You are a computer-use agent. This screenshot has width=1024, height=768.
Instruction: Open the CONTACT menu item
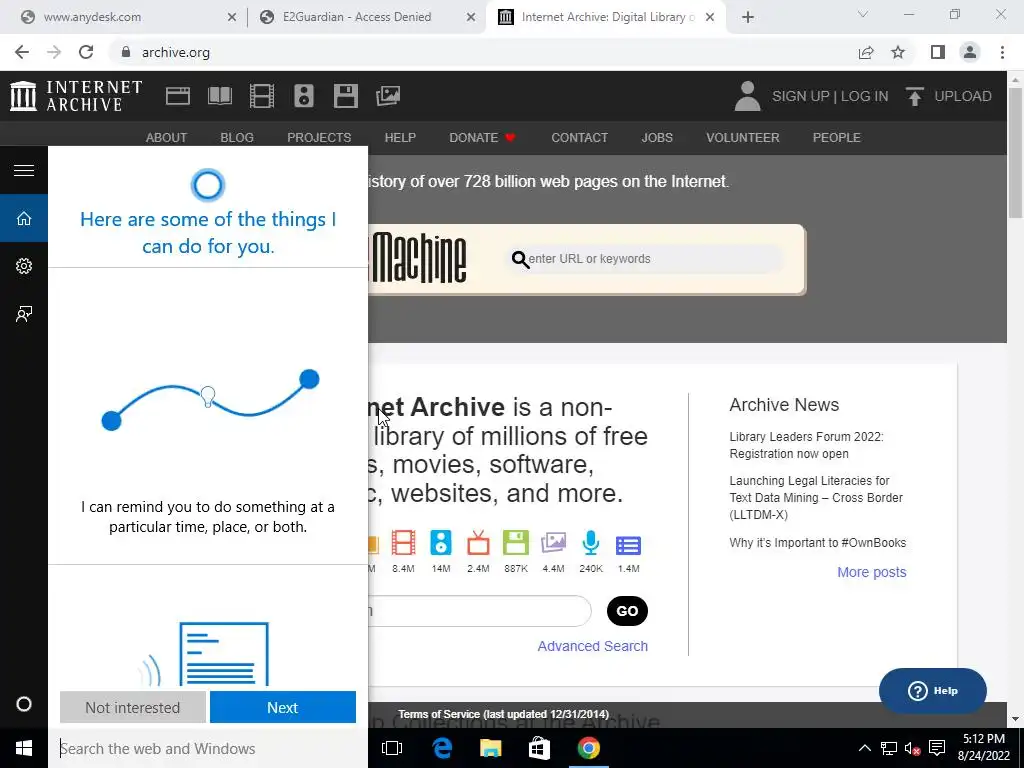pyautogui.click(x=579, y=138)
